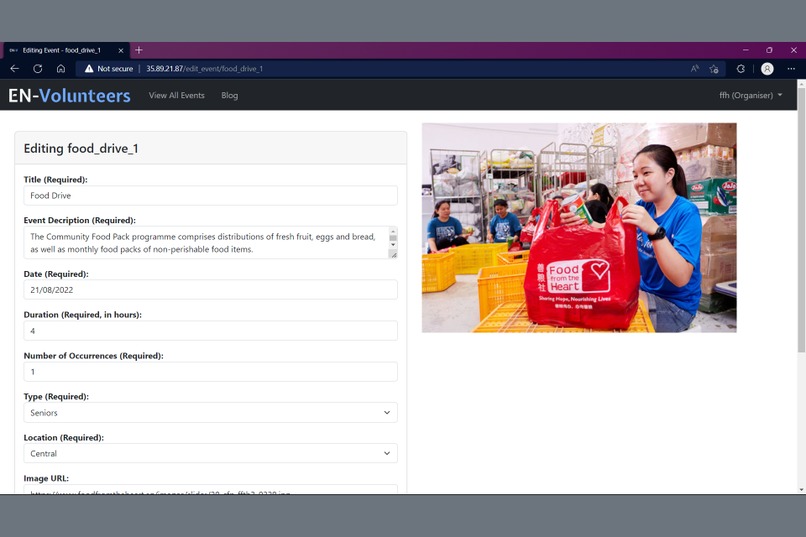This screenshot has width=806, height=537.
Task: Click the description textarea resize handle
Action: click(394, 254)
